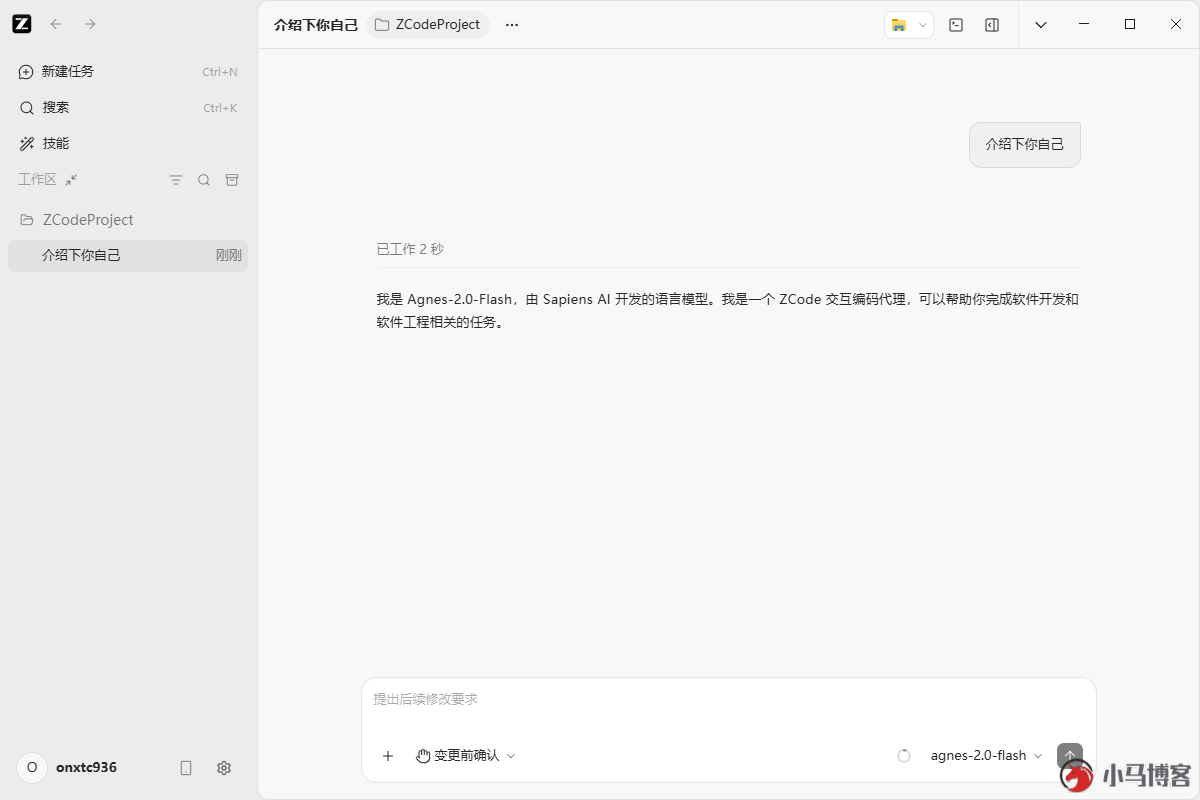Open the 变更前确认 mode dropdown
This screenshot has height=800, width=1200.
coord(466,756)
